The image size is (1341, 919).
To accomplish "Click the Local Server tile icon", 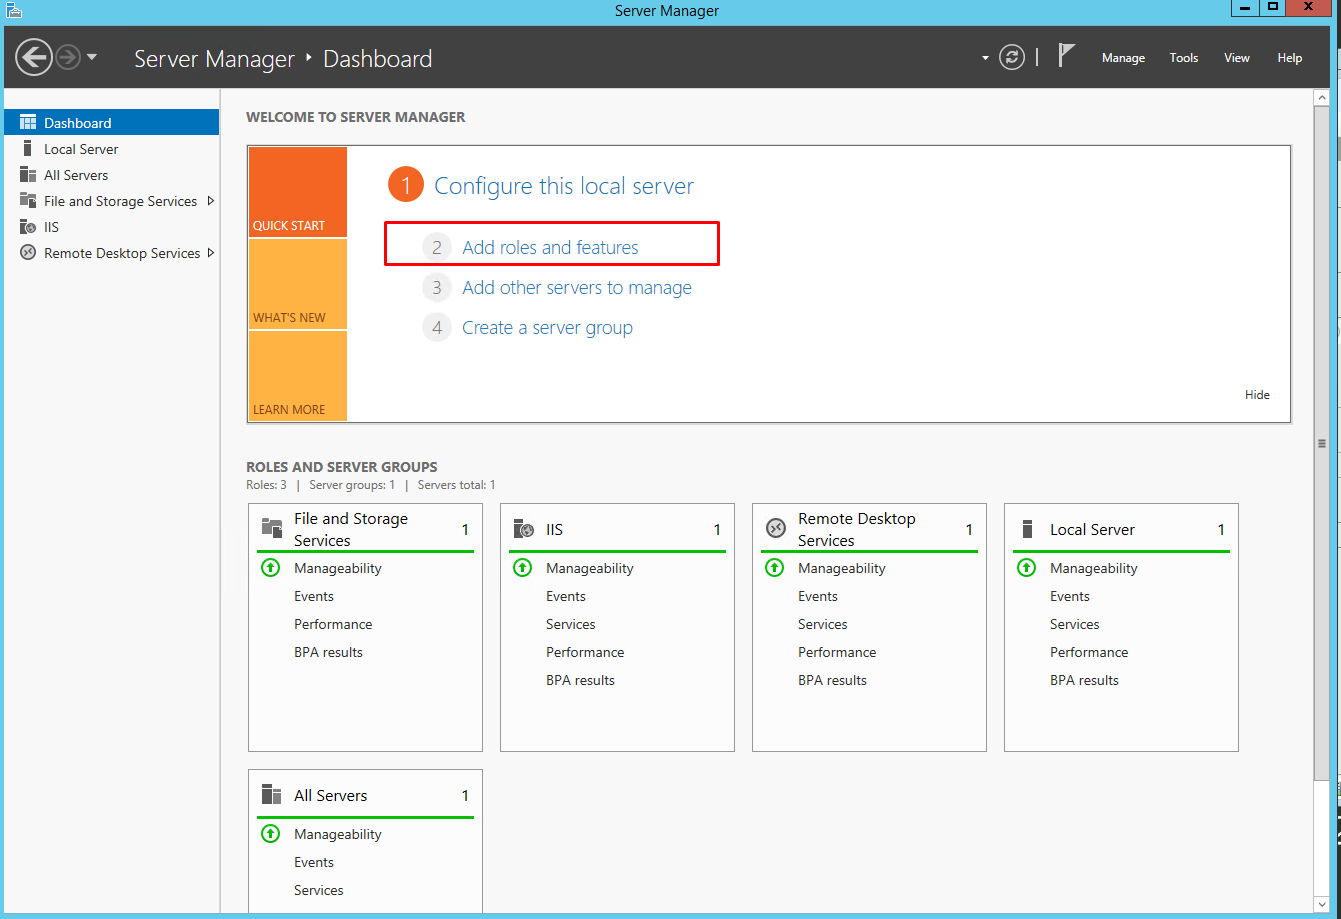I will coord(1027,528).
